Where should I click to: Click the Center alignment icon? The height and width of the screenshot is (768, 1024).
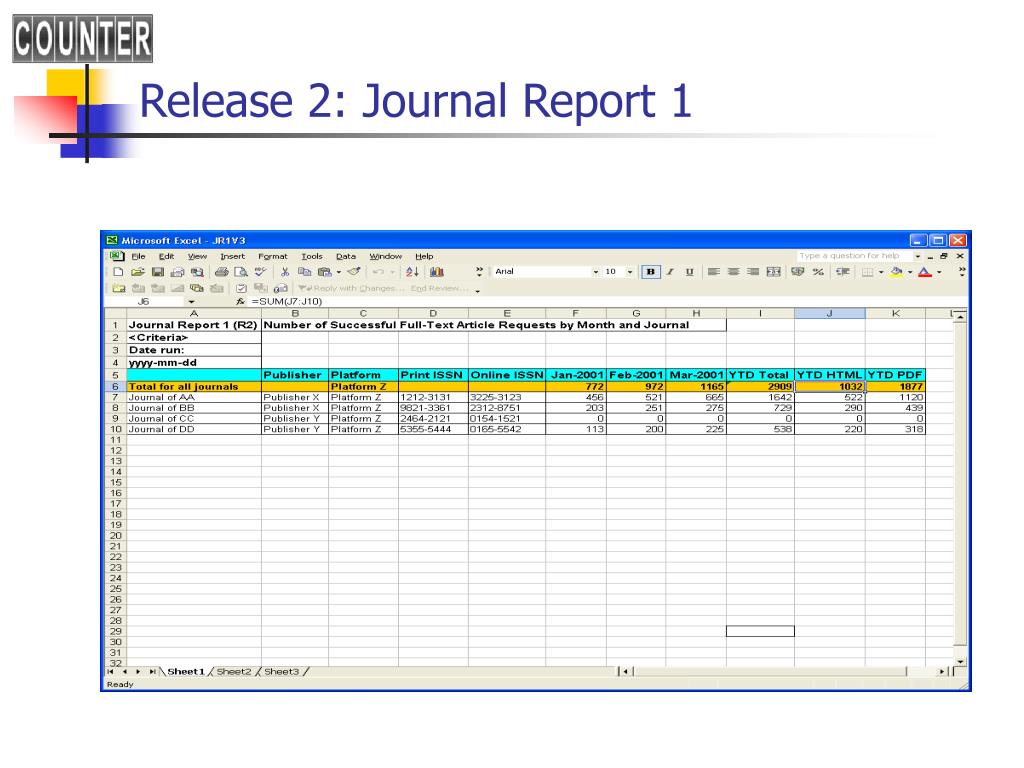(x=733, y=272)
